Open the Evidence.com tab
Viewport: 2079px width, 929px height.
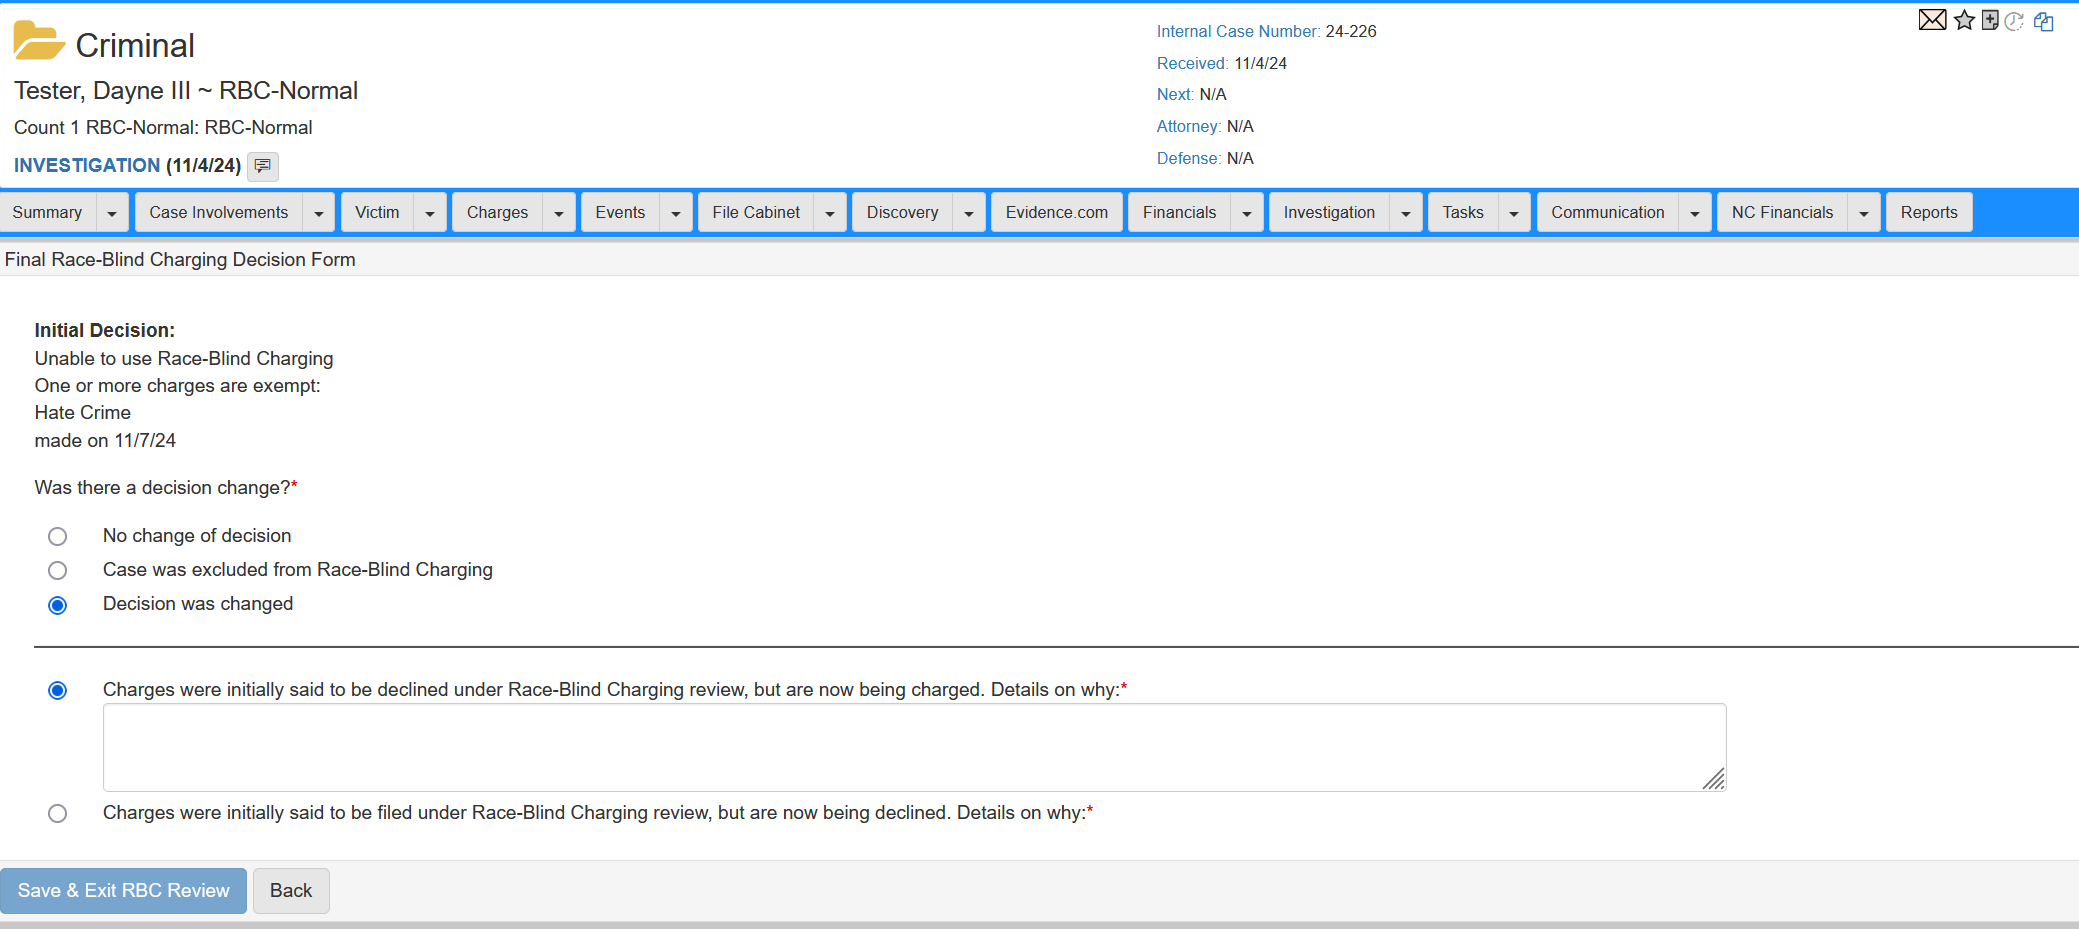(1056, 213)
